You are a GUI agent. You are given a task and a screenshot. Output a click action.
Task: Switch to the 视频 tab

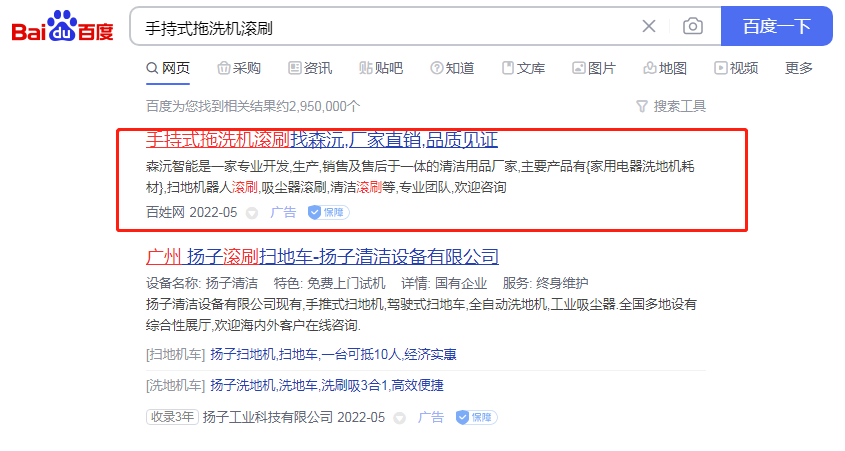(x=736, y=68)
